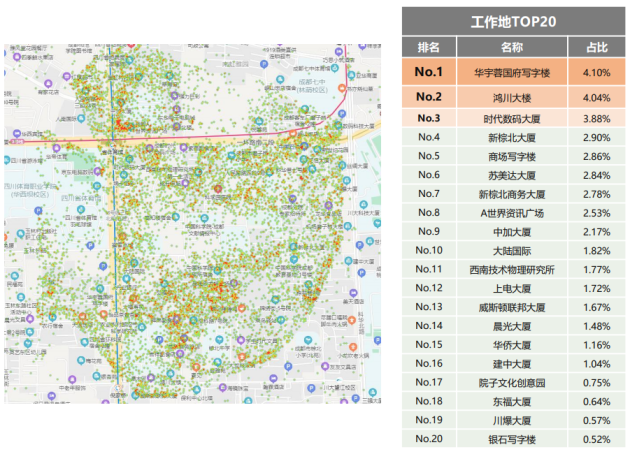Select teal building marker beside 建中大厦

pyautogui.click(x=348, y=261)
